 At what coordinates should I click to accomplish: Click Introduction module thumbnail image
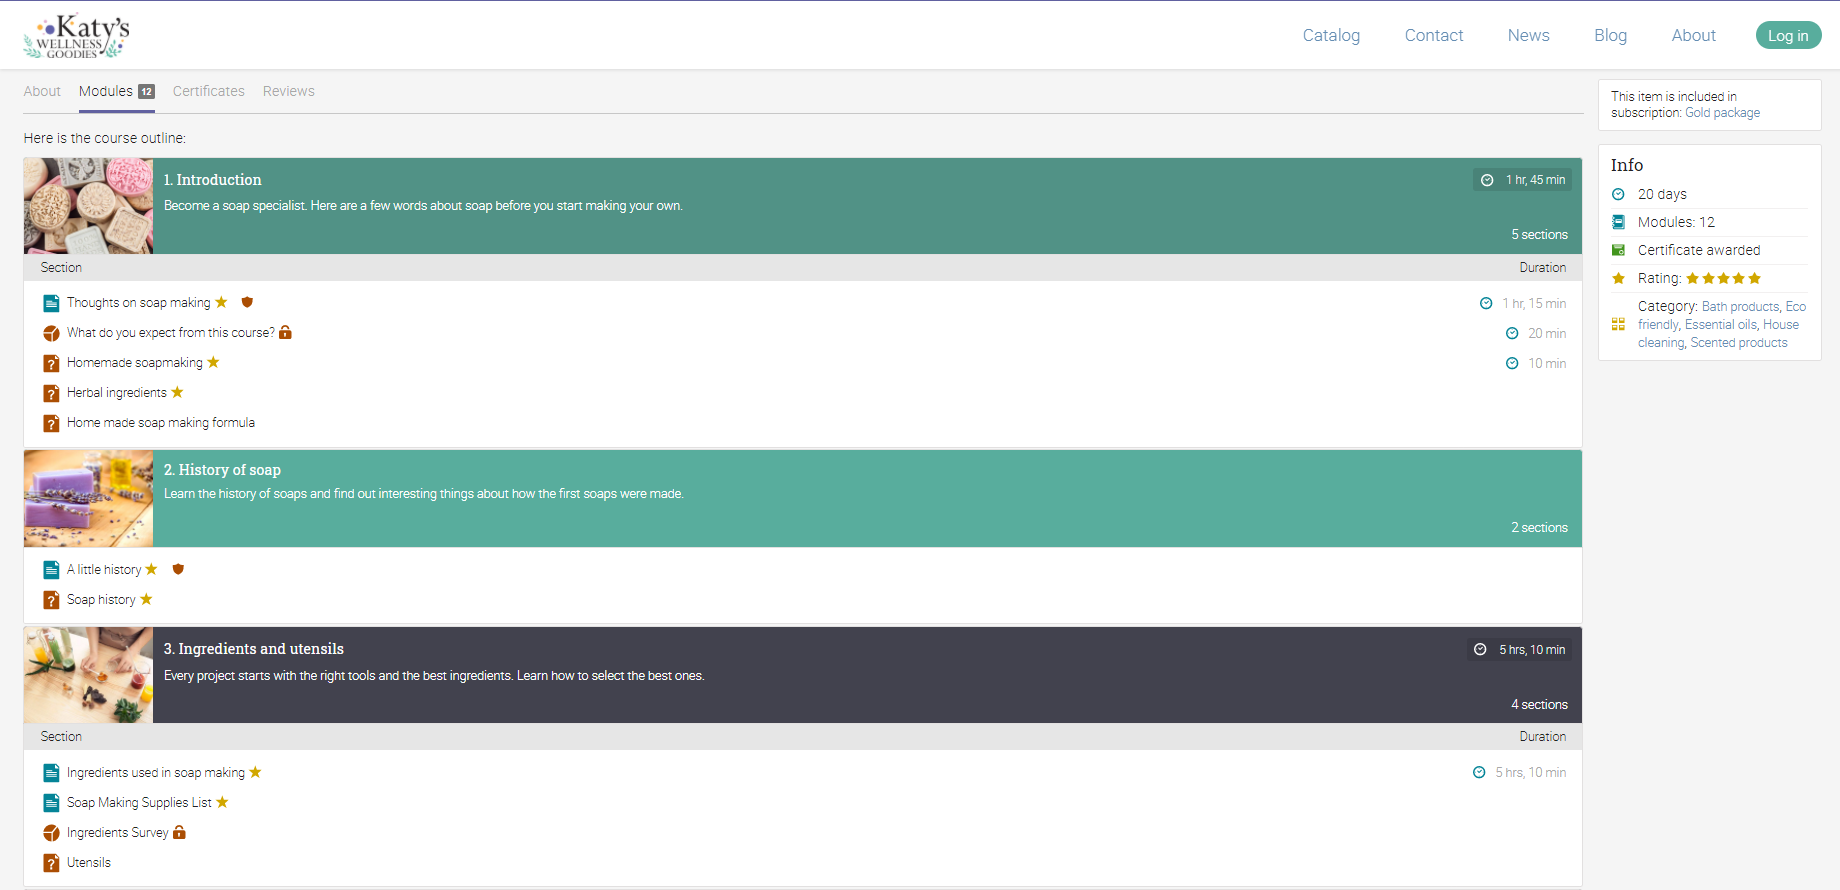coord(89,206)
